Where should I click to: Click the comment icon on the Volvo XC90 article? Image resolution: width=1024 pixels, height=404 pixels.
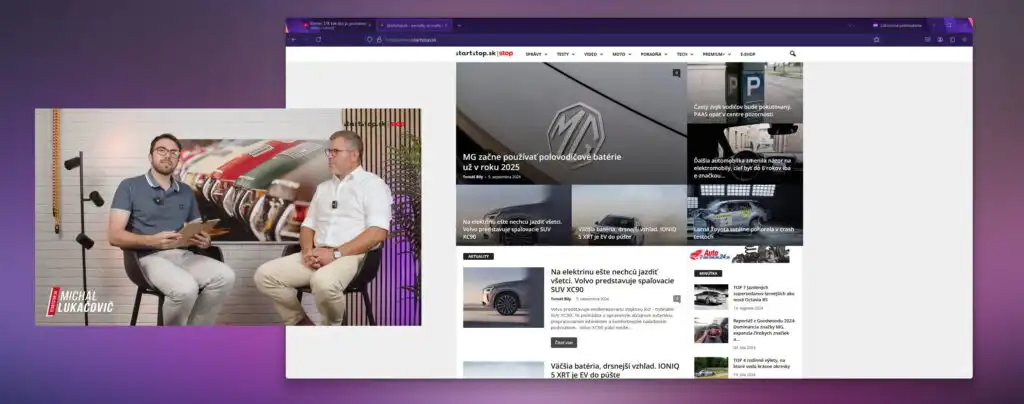(x=677, y=298)
